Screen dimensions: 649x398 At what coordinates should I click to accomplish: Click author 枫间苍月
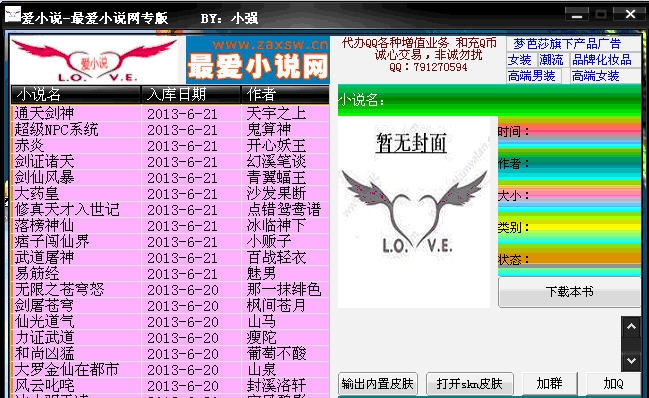[x=276, y=306]
